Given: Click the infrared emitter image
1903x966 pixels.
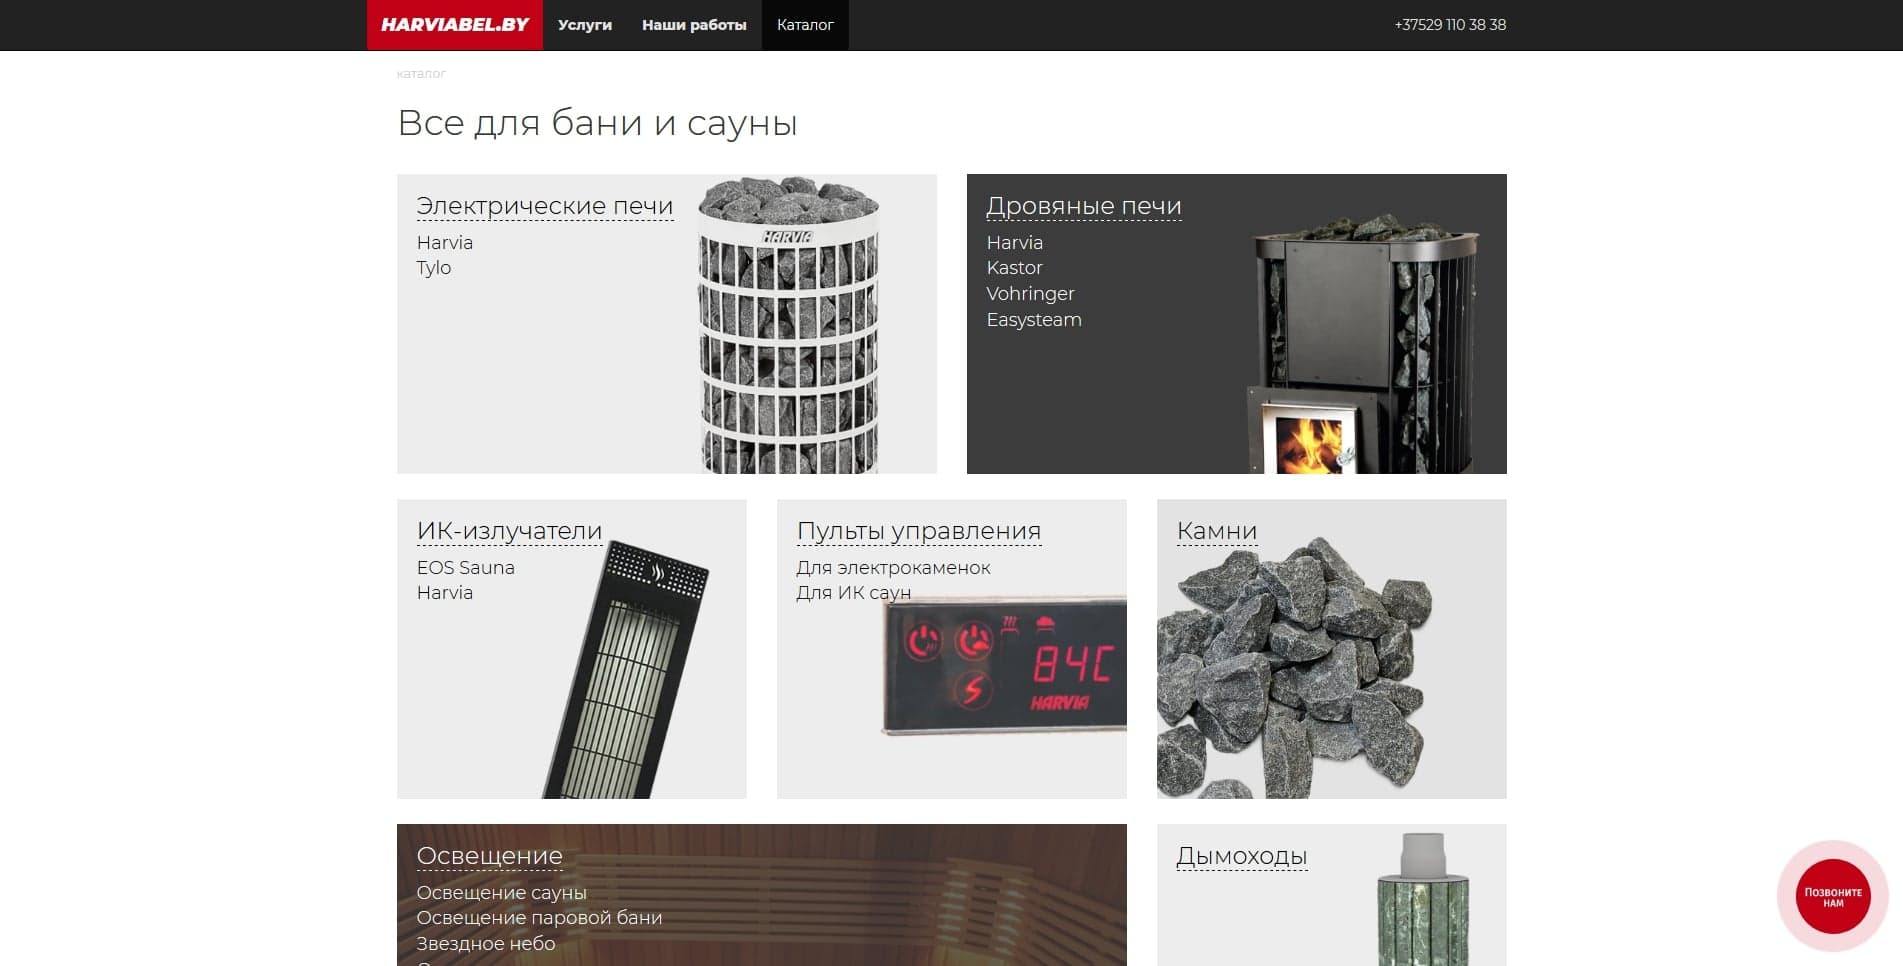Looking at the screenshot, I should click(x=627, y=670).
